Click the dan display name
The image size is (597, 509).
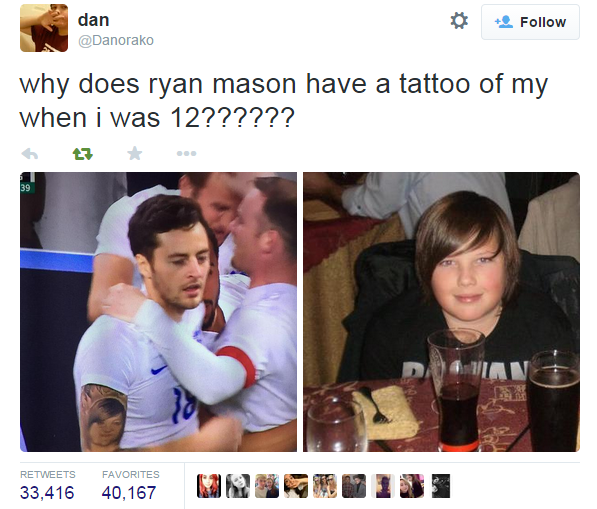(x=93, y=20)
